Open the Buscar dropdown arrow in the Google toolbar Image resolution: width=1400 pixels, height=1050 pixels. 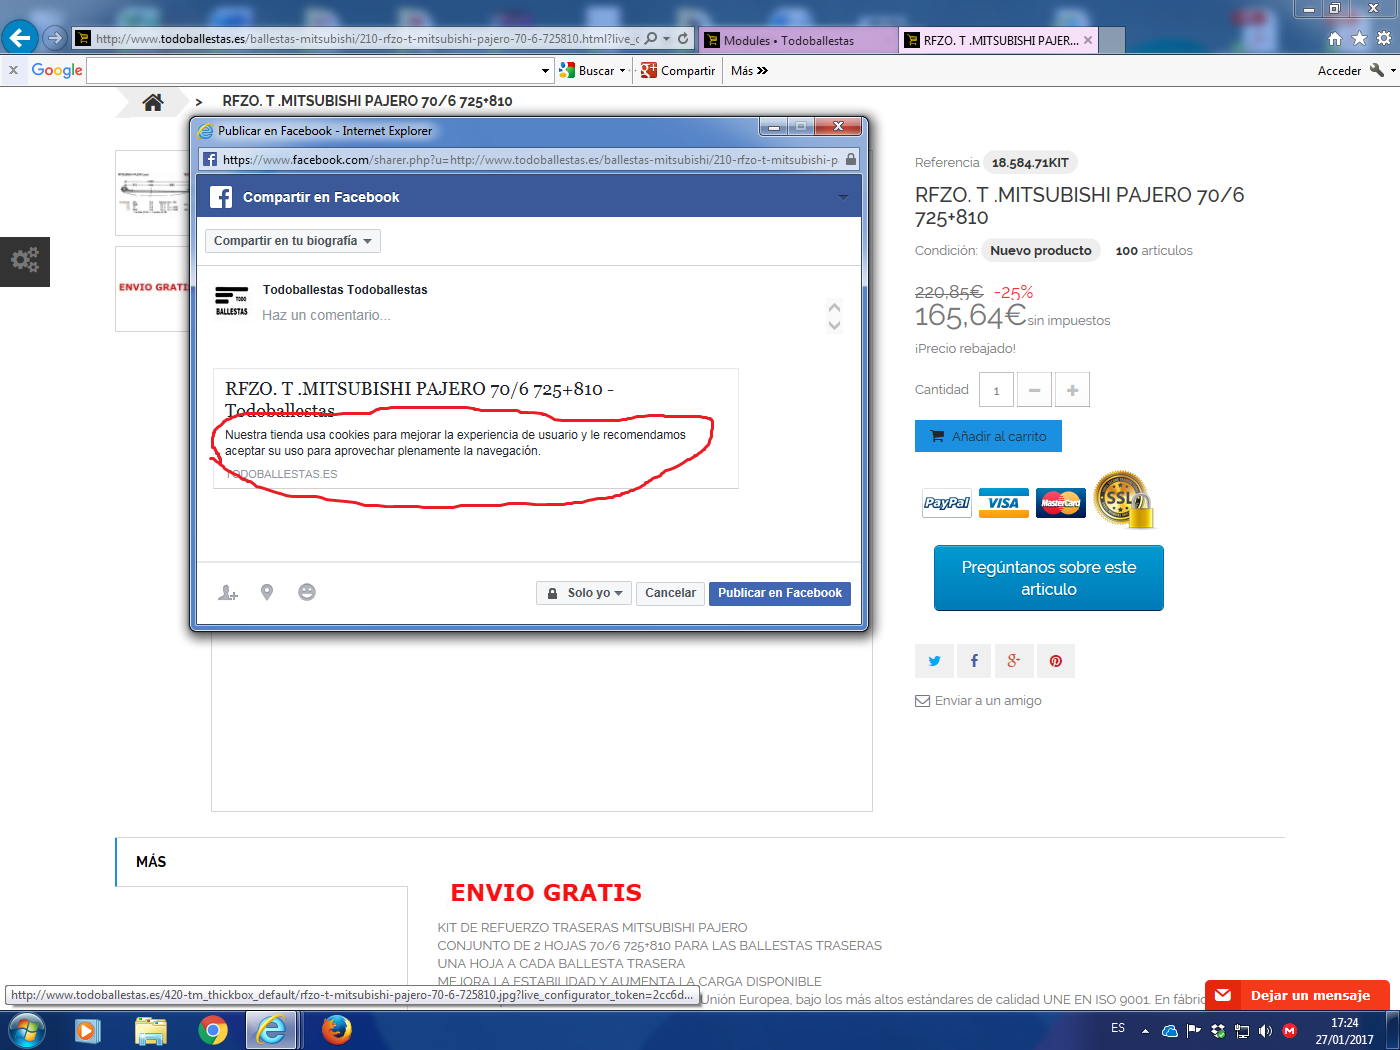click(x=622, y=71)
